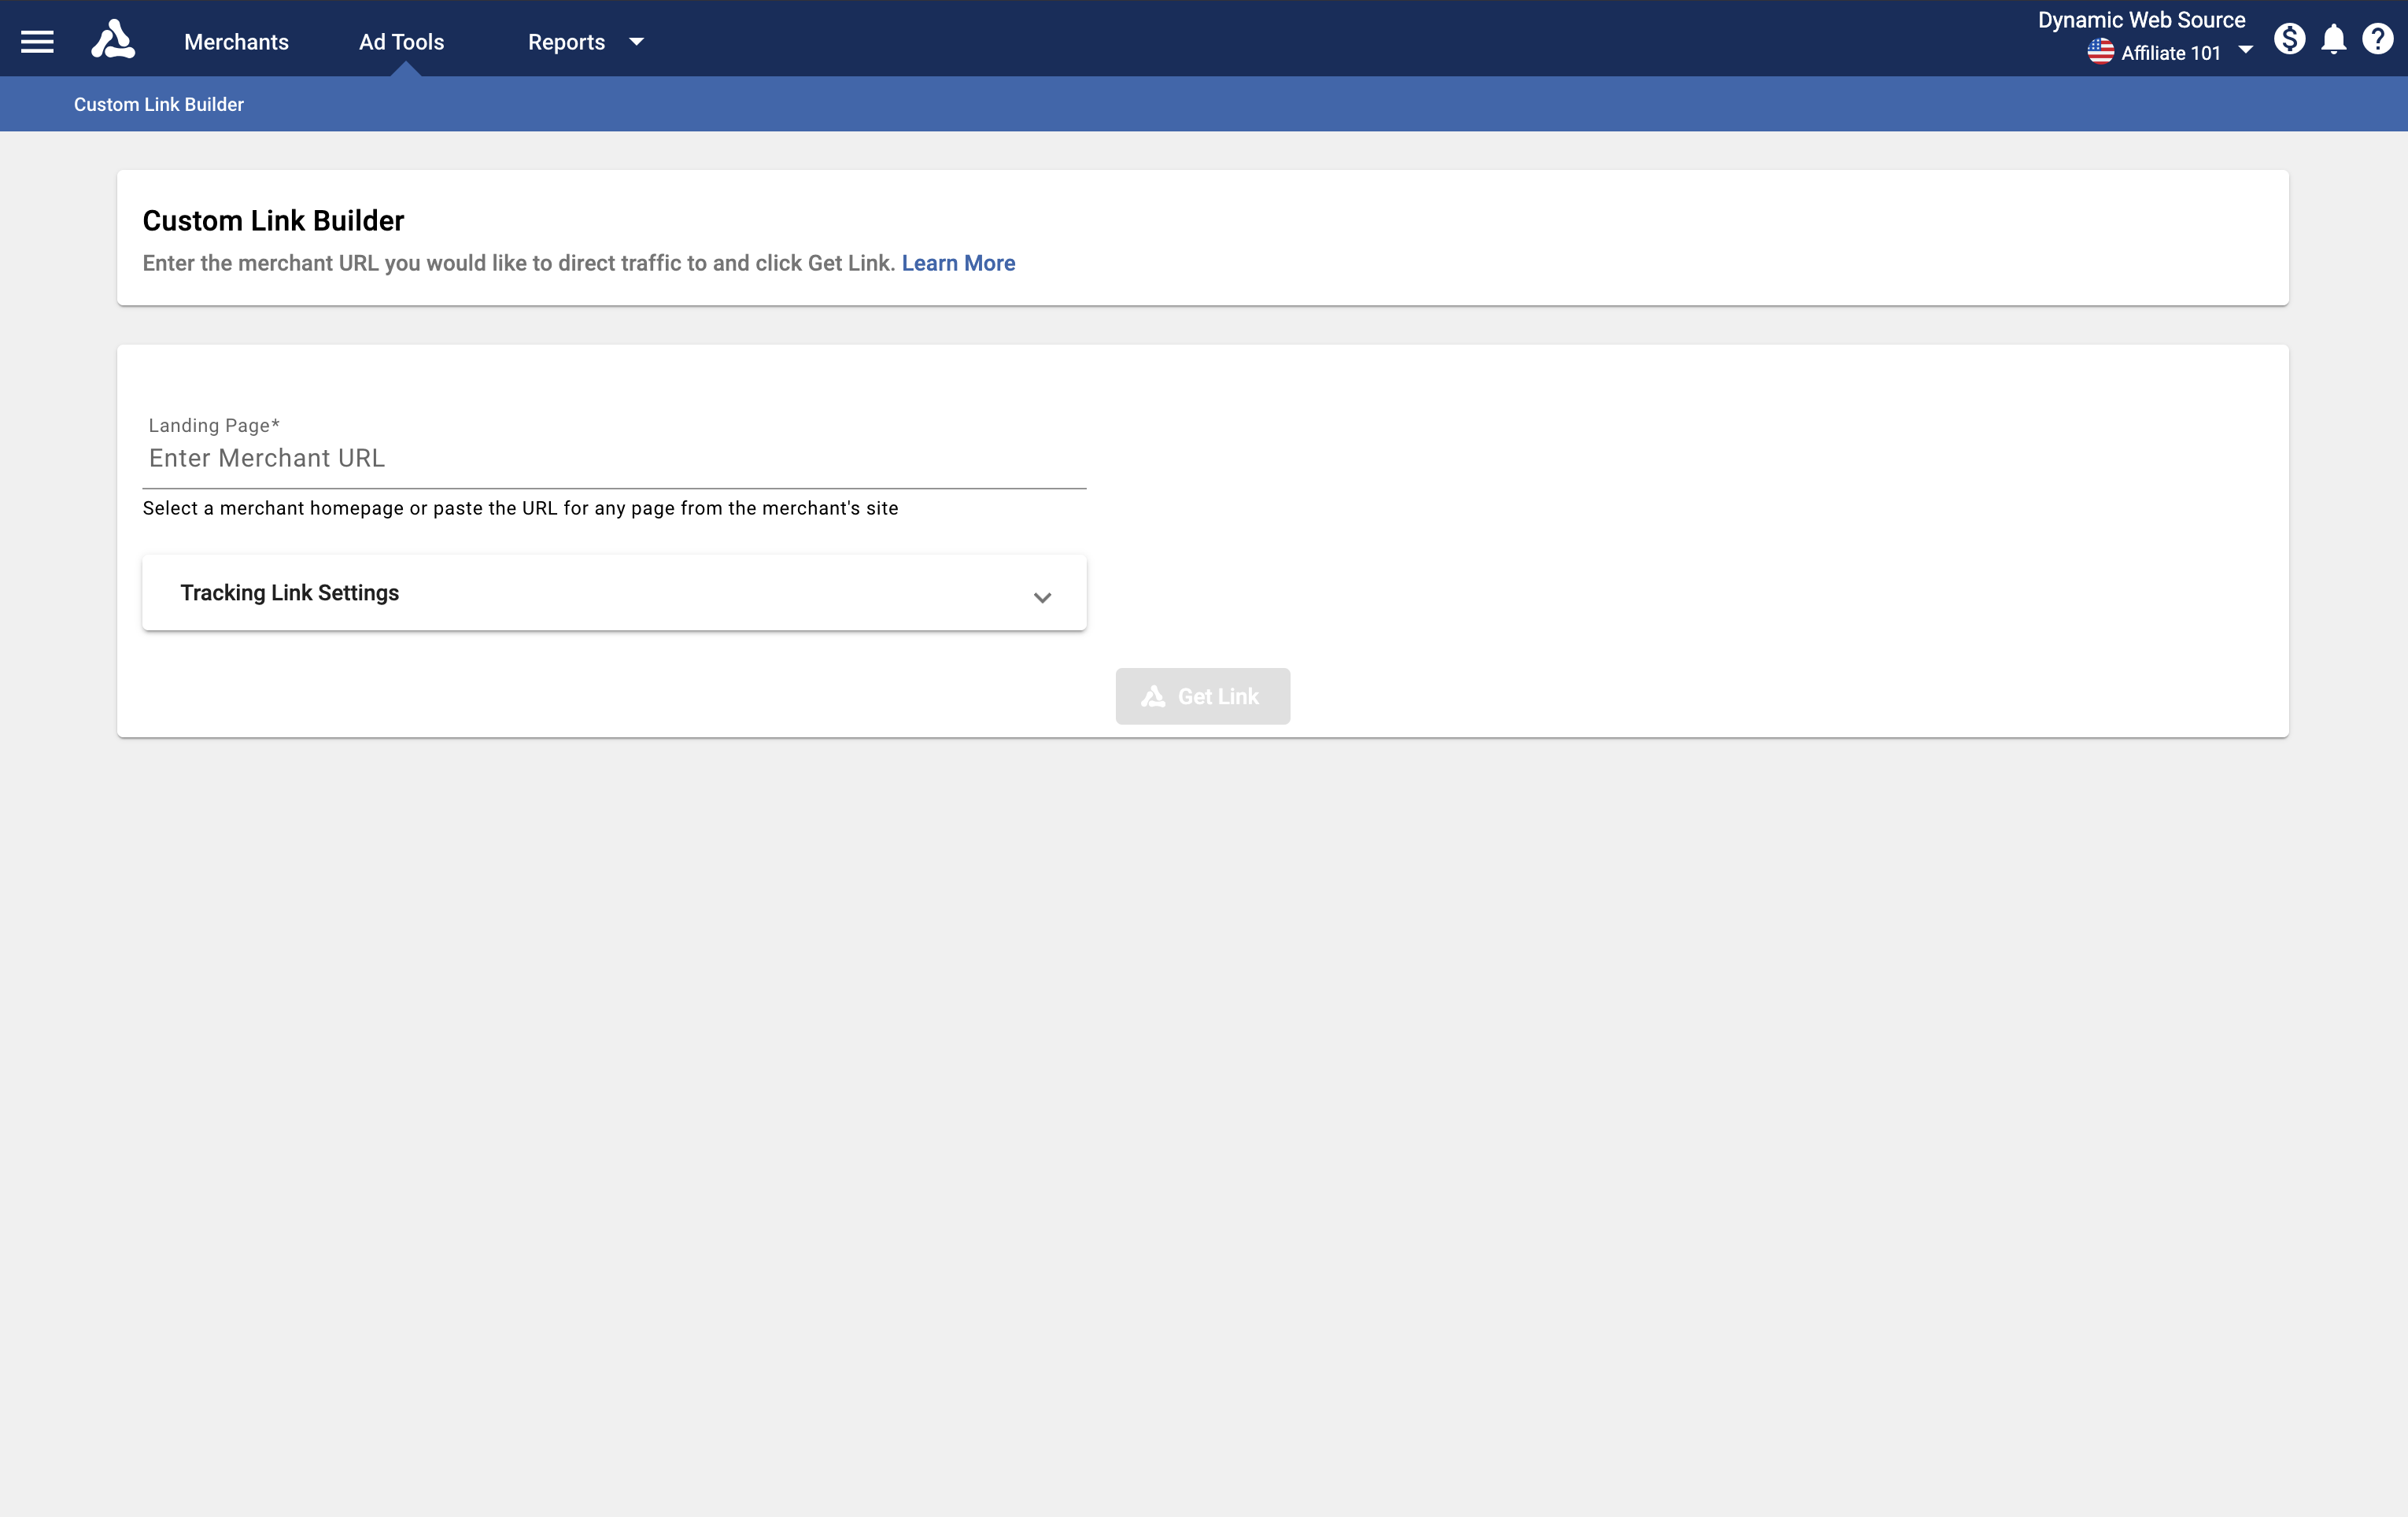Select the Ad Tools tab
The height and width of the screenshot is (1517, 2408).
click(x=401, y=42)
